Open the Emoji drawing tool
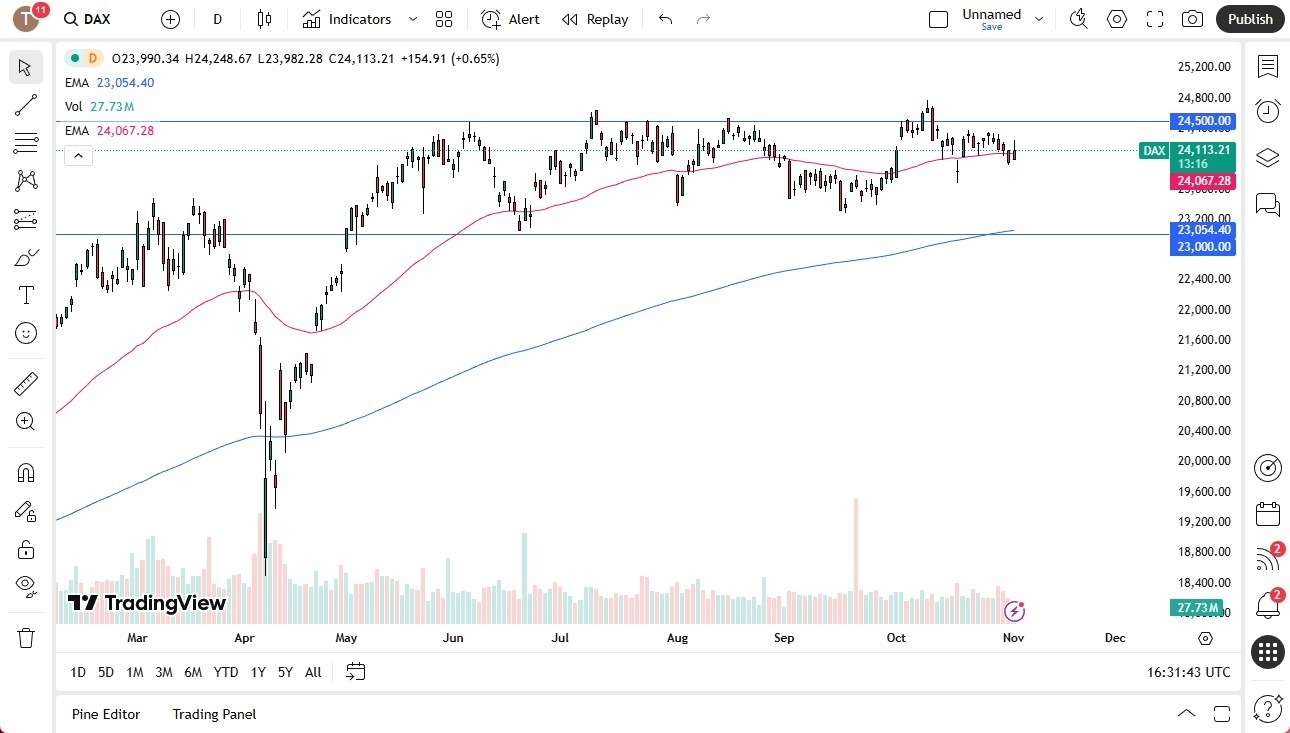This screenshot has width=1290, height=733. click(25, 332)
